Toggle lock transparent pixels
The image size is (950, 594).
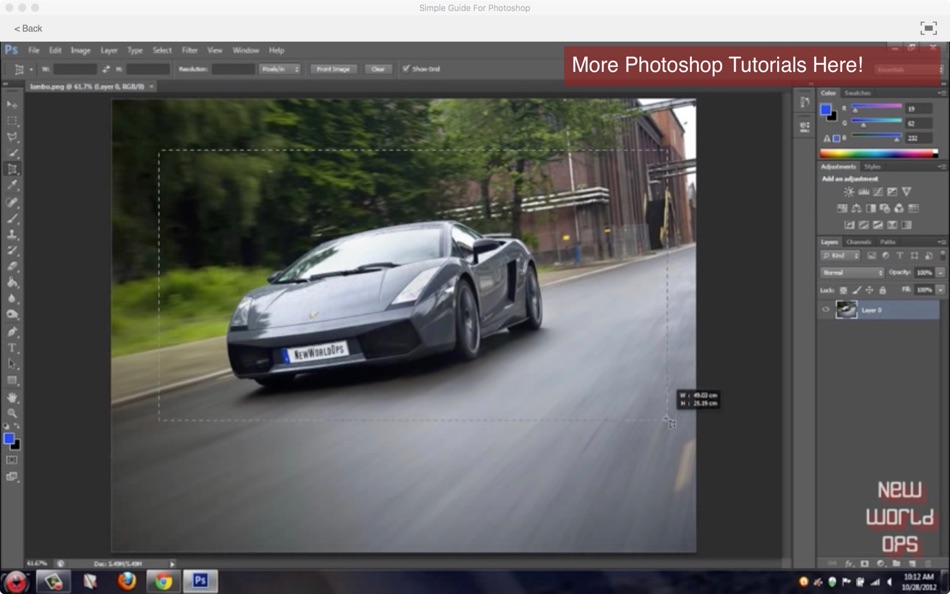pos(843,290)
